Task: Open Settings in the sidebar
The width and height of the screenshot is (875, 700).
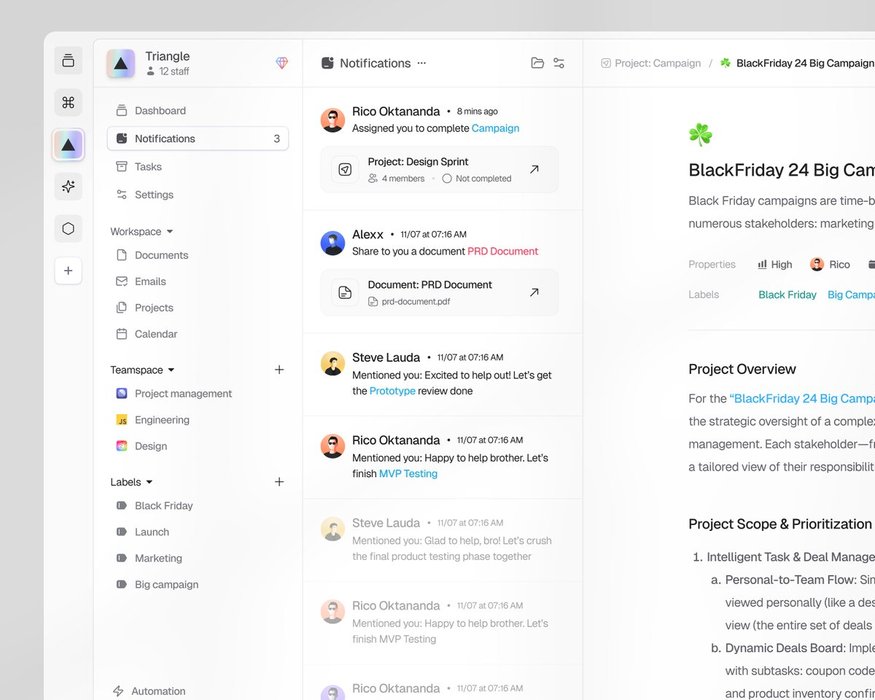Action: (198, 194)
